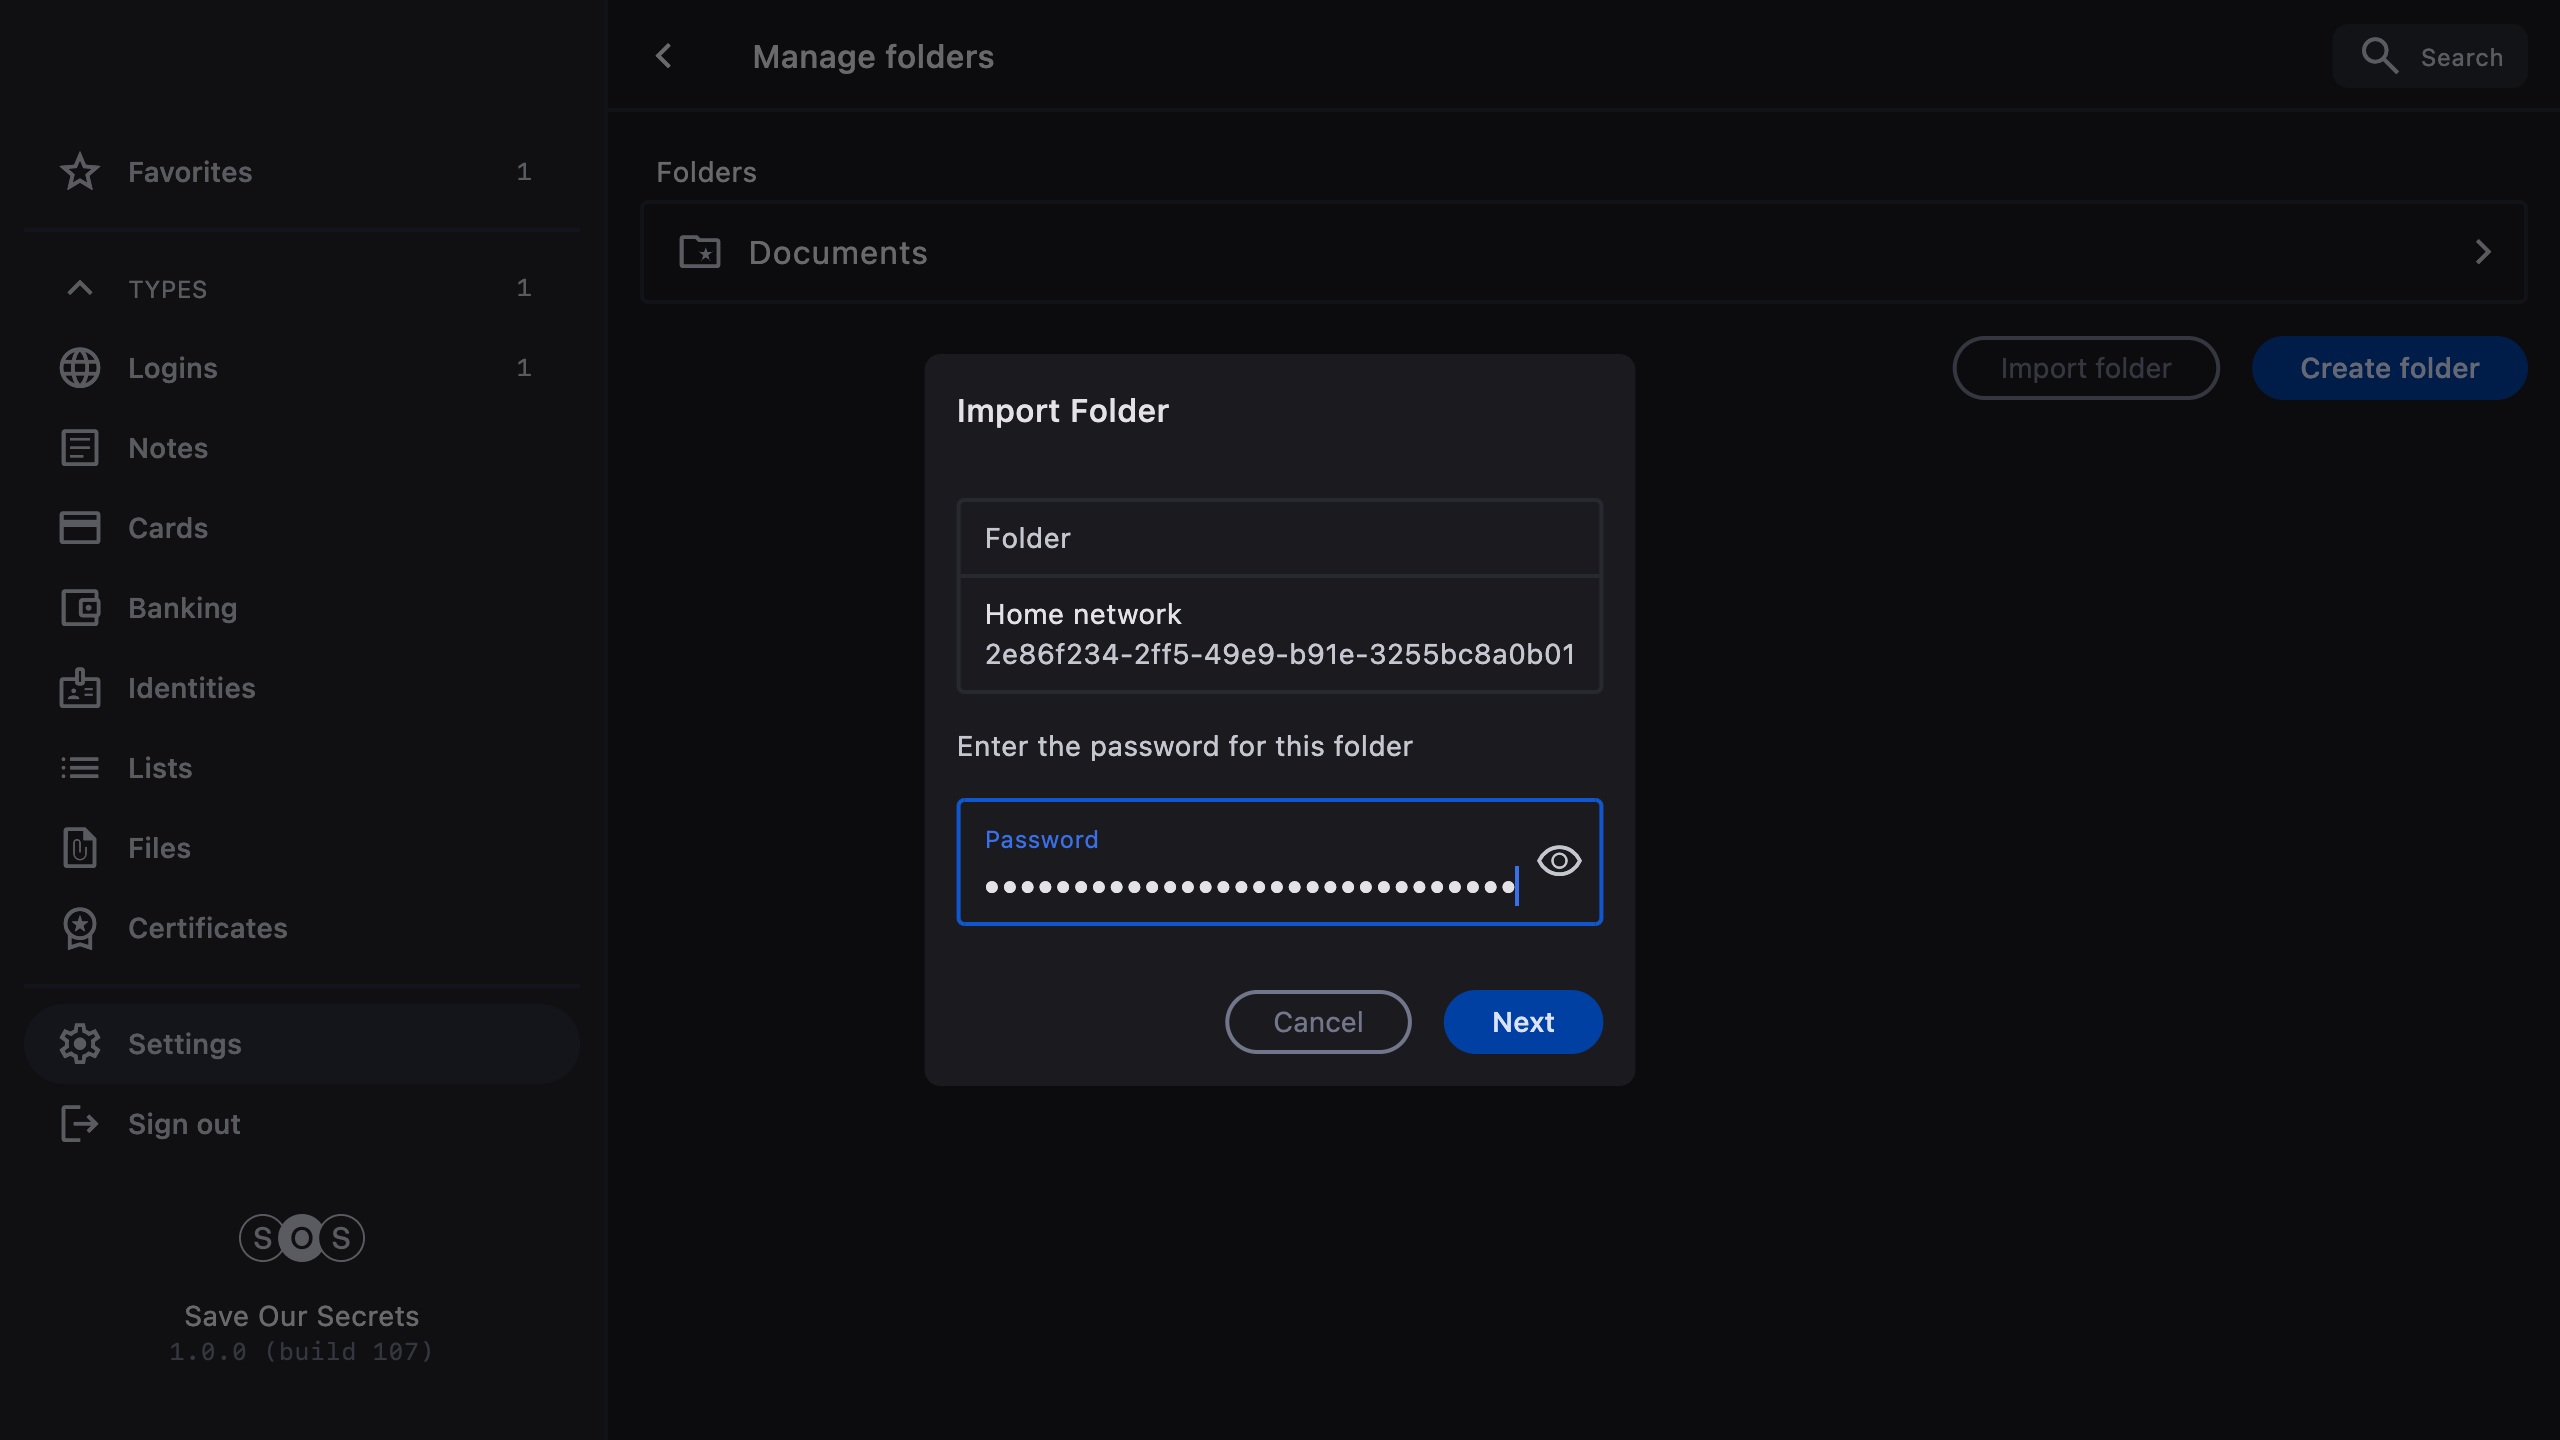Open the Lists menu item
The height and width of the screenshot is (1440, 2560).
click(160, 768)
